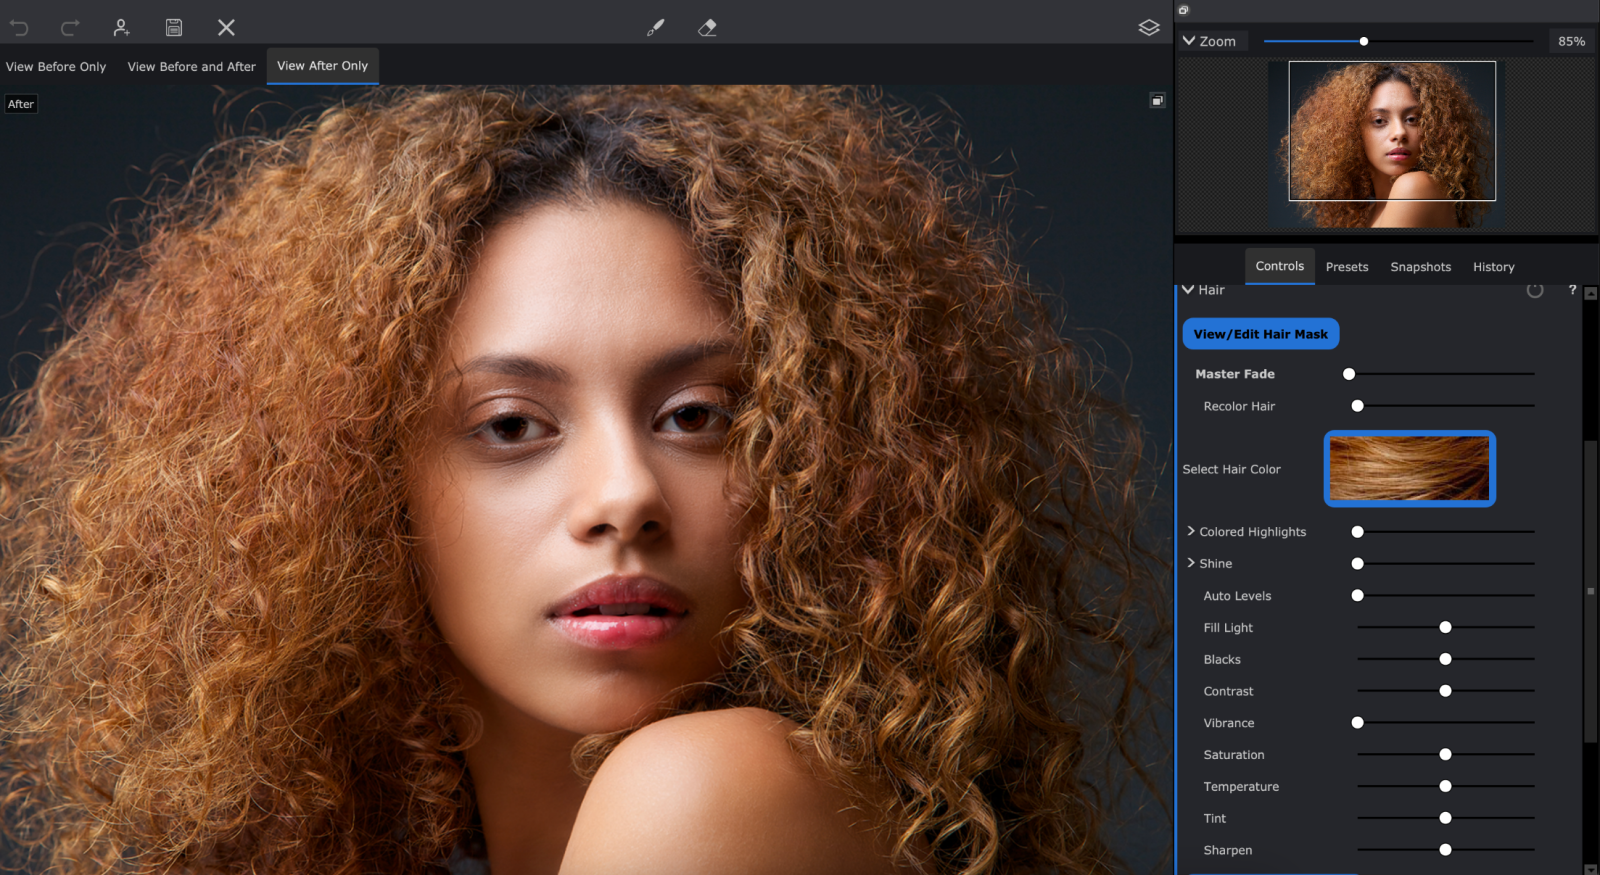Open Hair section help question mark
The width and height of the screenshot is (1600, 875).
(1572, 289)
